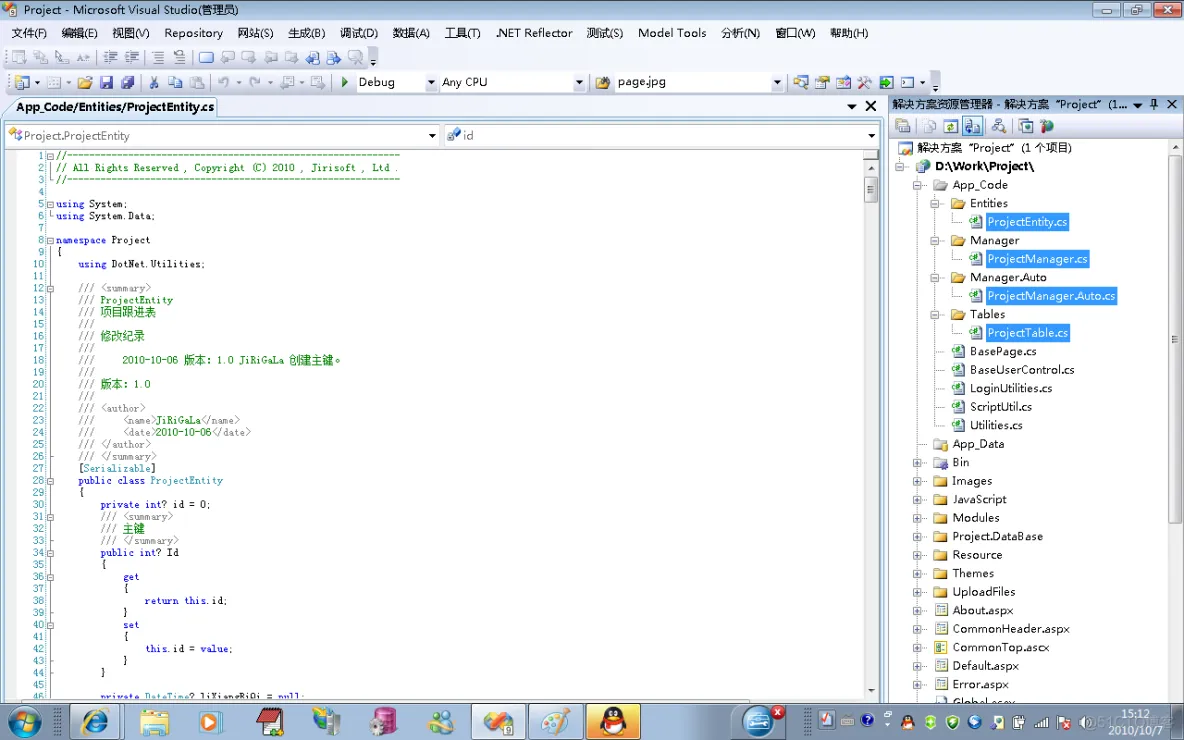Decrease line indent using toolbar icon
The height and width of the screenshot is (740, 1184).
click(x=110, y=57)
